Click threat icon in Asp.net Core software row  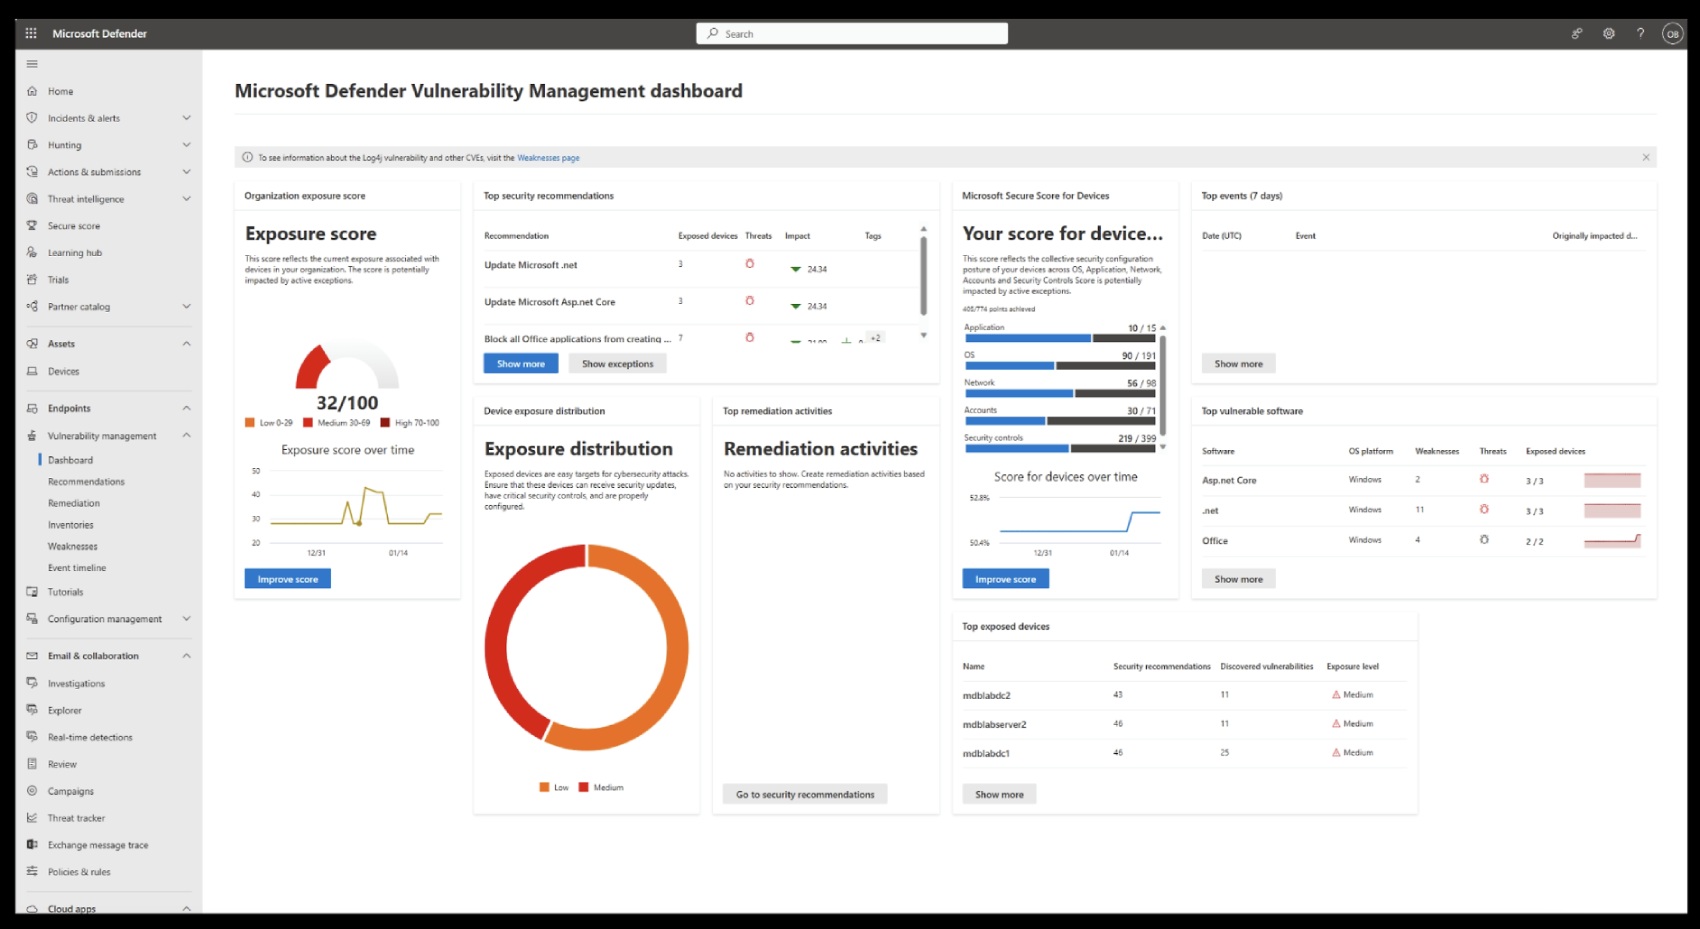(x=1484, y=479)
